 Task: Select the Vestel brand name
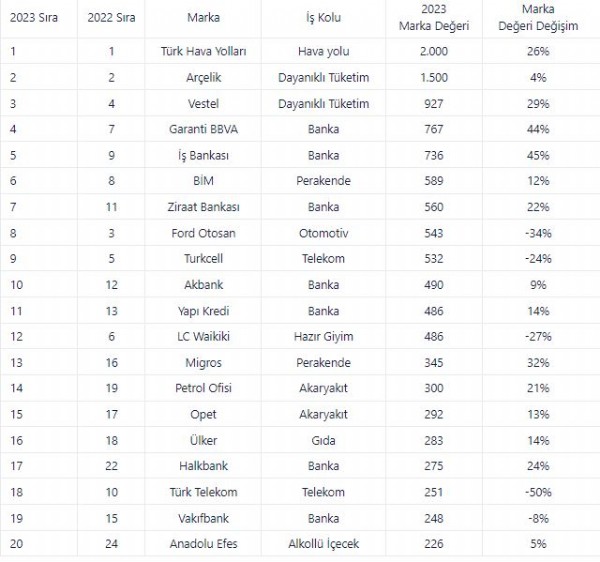[x=203, y=103]
